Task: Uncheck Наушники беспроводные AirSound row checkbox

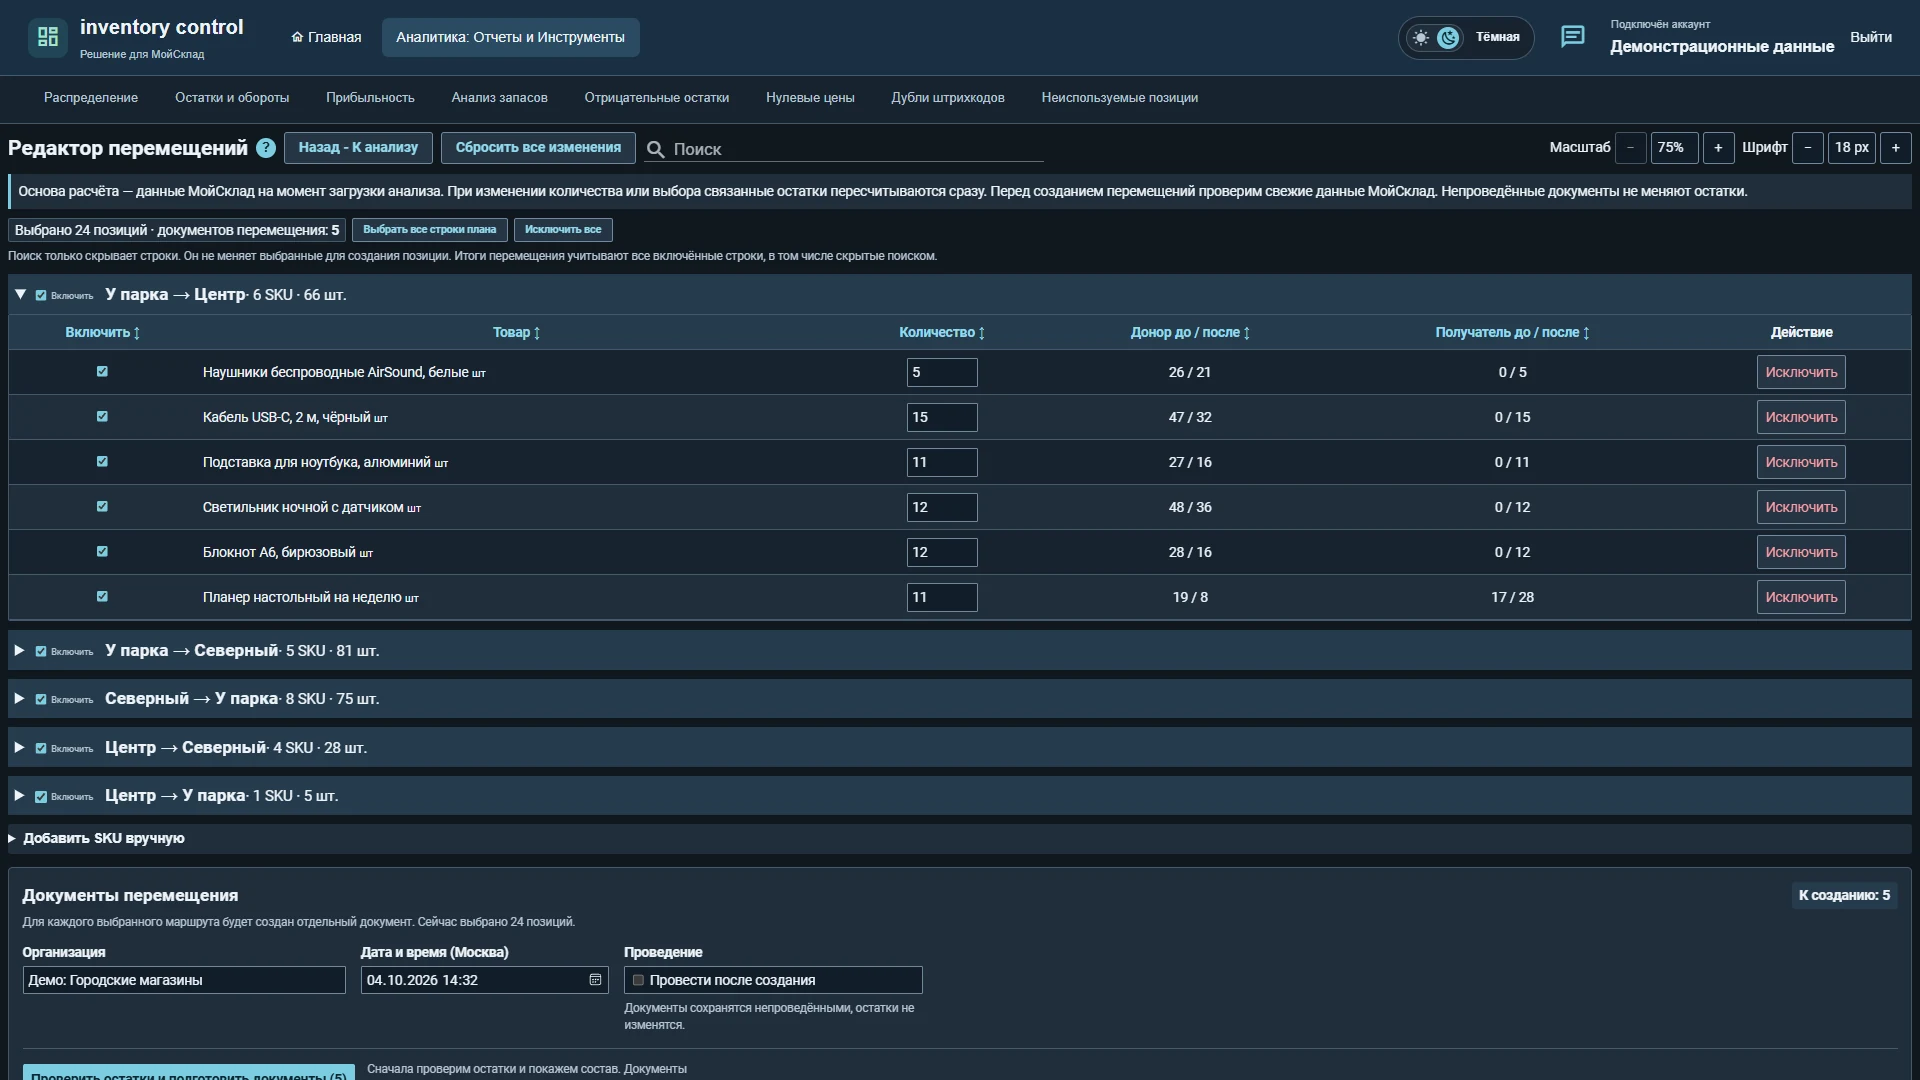Action: point(102,372)
